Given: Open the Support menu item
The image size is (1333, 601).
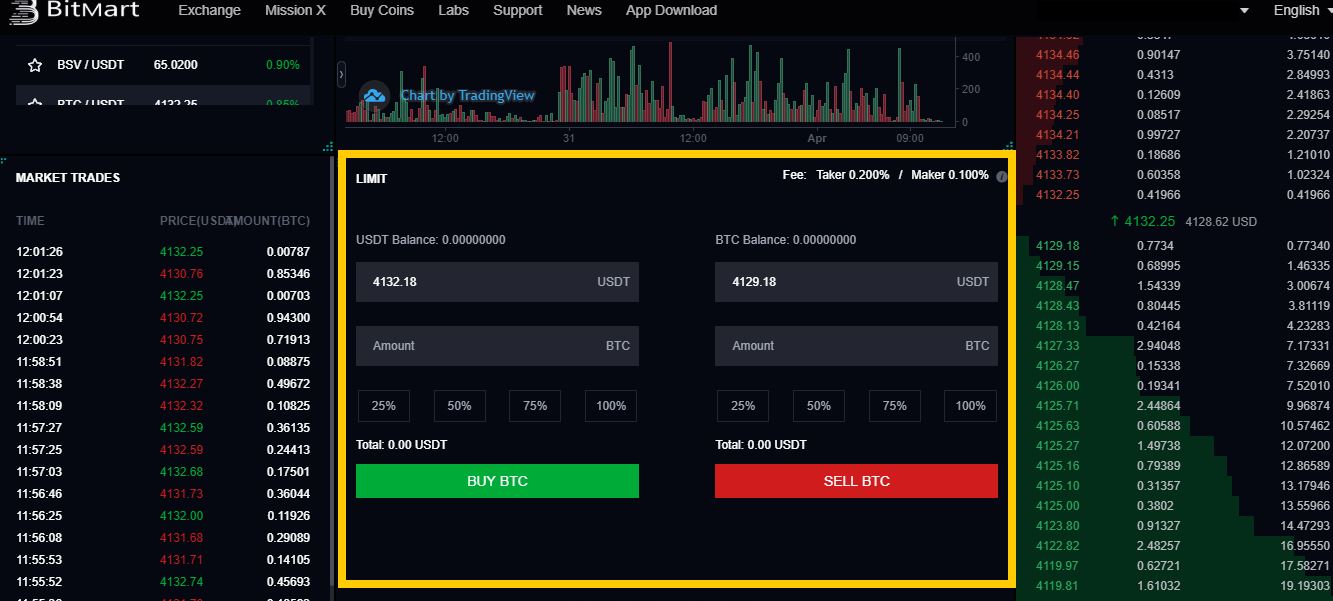Looking at the screenshot, I should point(518,10).
